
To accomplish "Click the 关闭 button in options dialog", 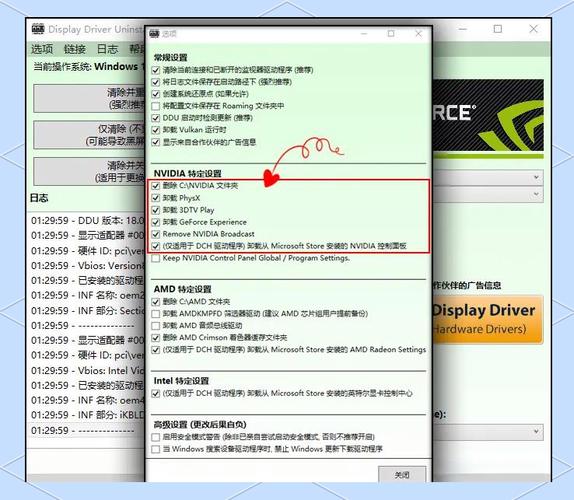I will tap(402, 475).
